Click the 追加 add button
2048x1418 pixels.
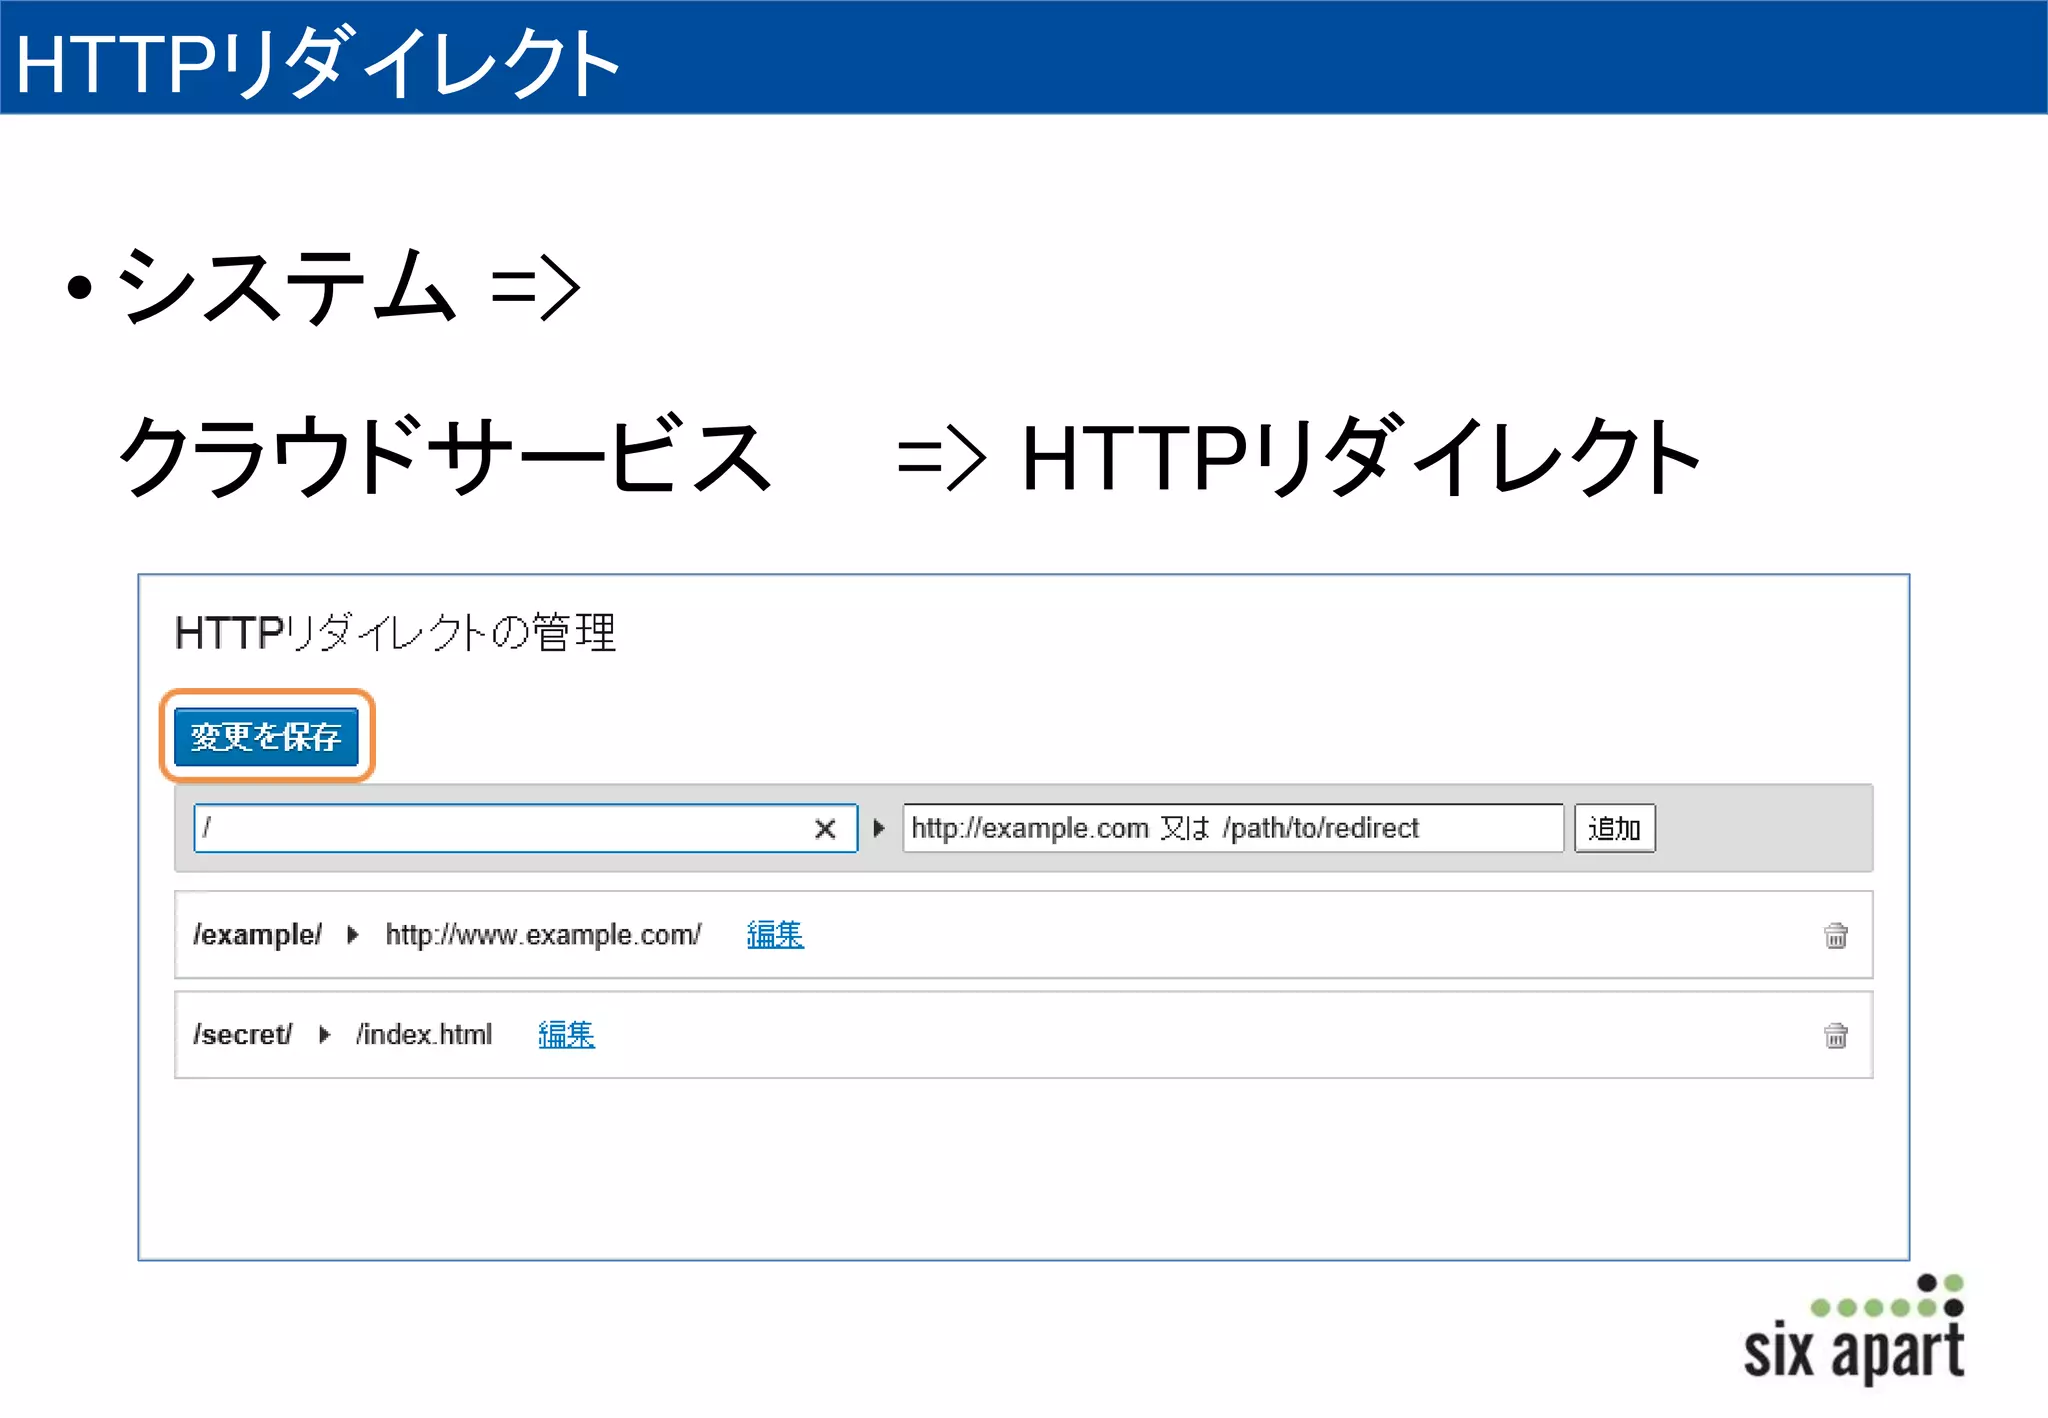click(x=1614, y=828)
